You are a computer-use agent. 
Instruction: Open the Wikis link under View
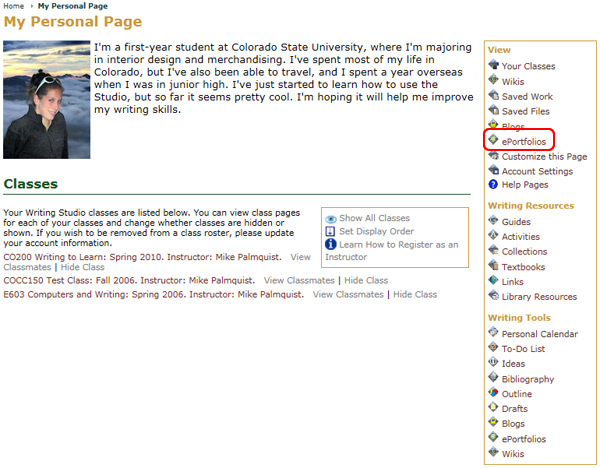click(513, 82)
